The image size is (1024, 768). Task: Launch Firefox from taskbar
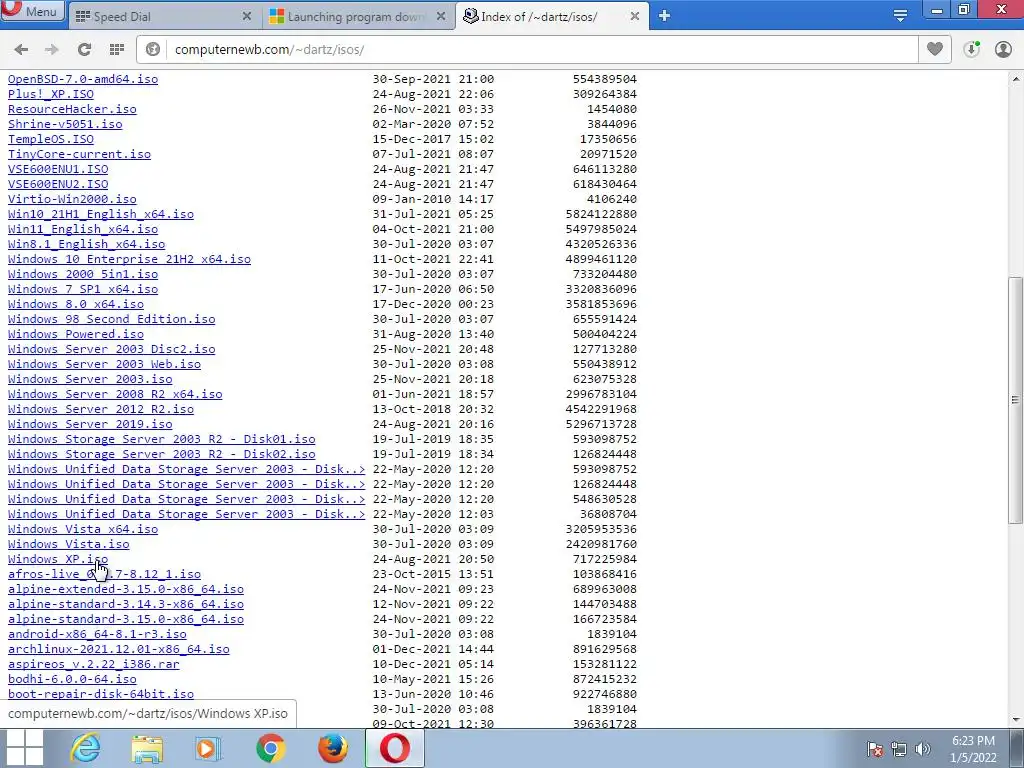tap(332, 748)
